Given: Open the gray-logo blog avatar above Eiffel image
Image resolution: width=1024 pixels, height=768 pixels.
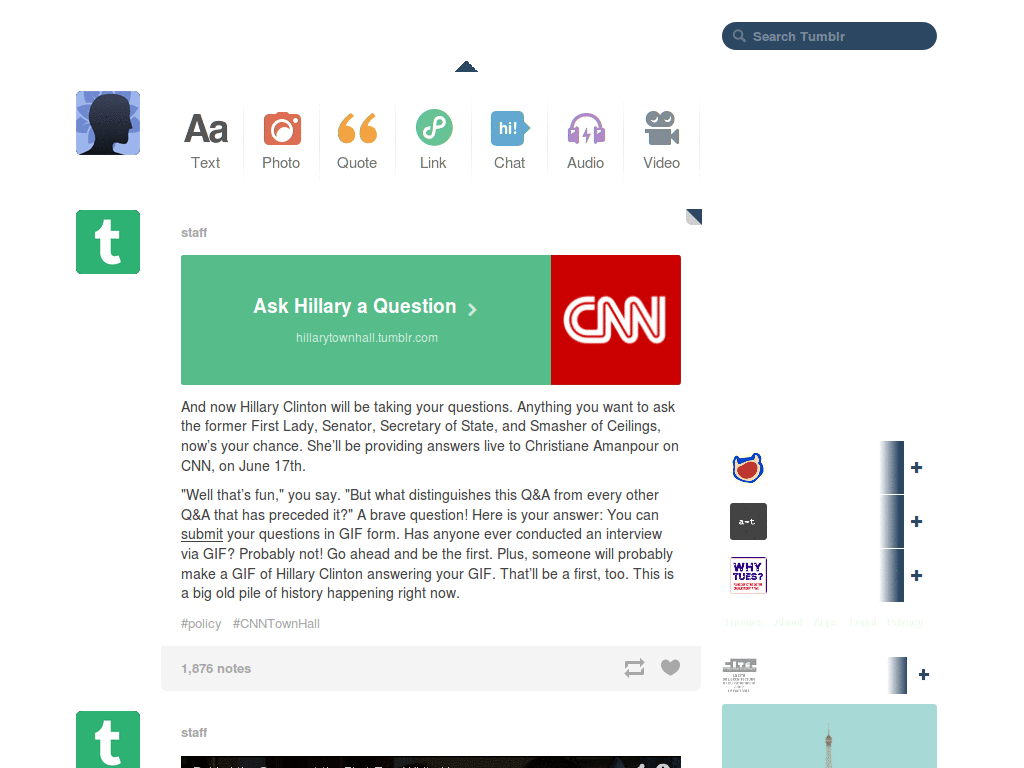Looking at the screenshot, I should click(x=740, y=675).
